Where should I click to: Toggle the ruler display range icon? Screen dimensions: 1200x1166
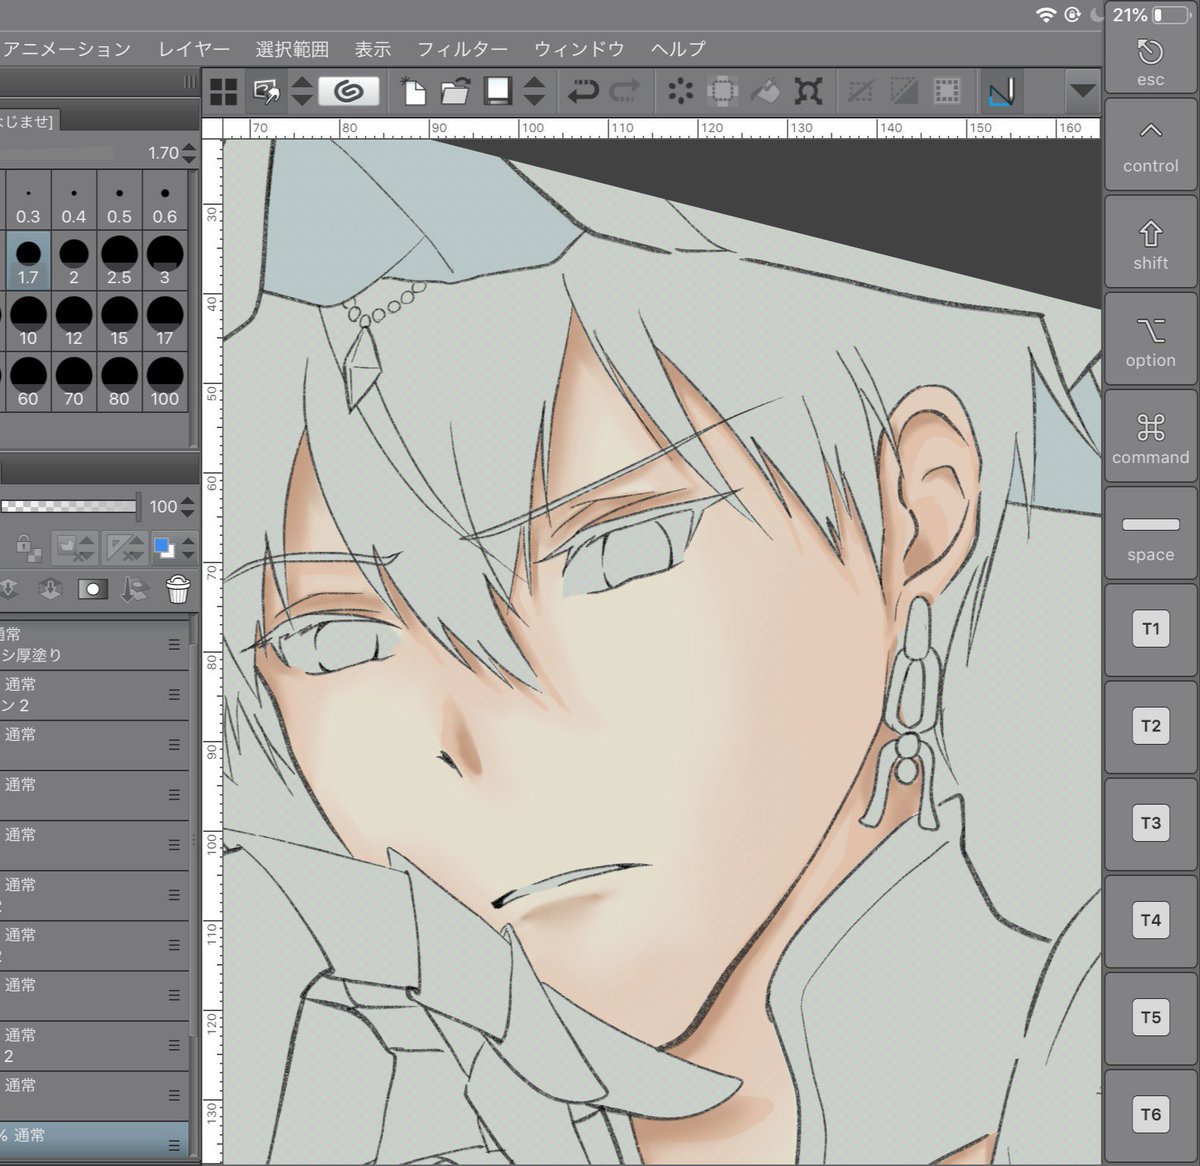[120, 547]
